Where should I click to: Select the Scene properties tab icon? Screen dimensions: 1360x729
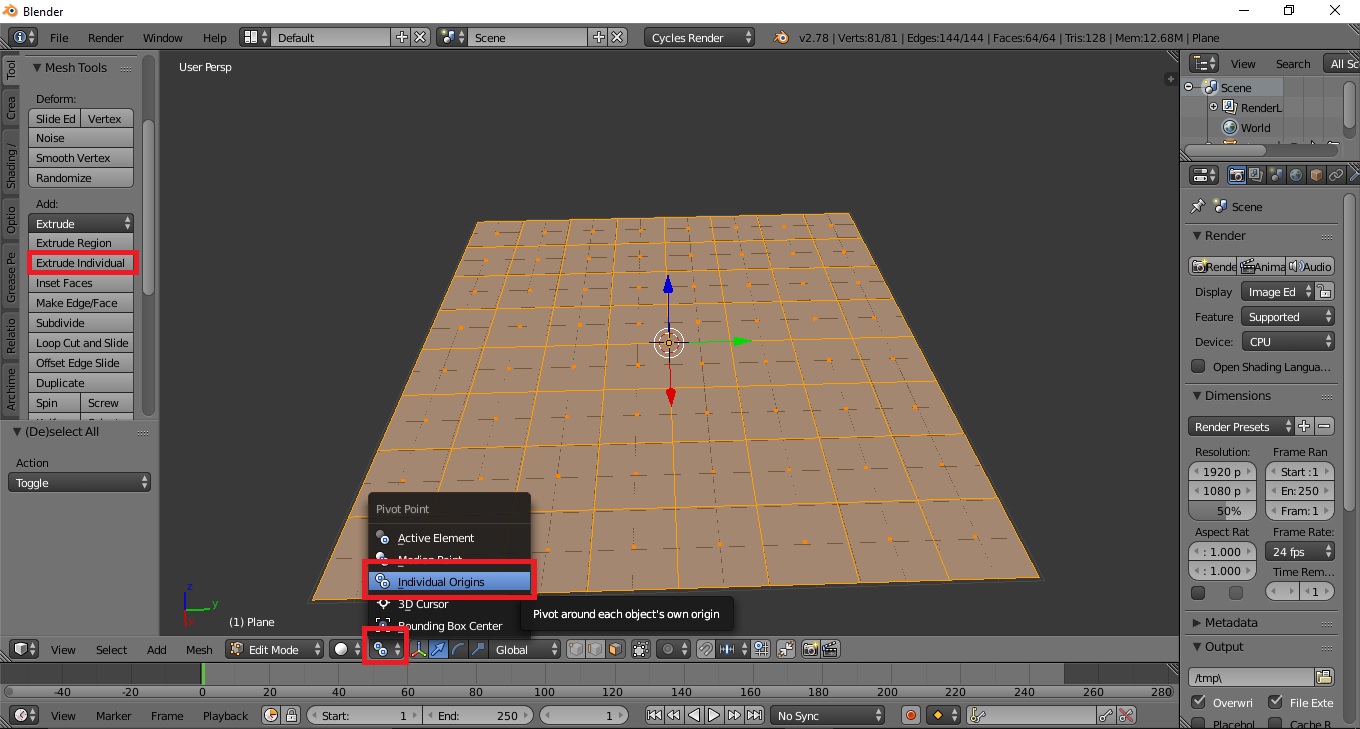[1276, 175]
